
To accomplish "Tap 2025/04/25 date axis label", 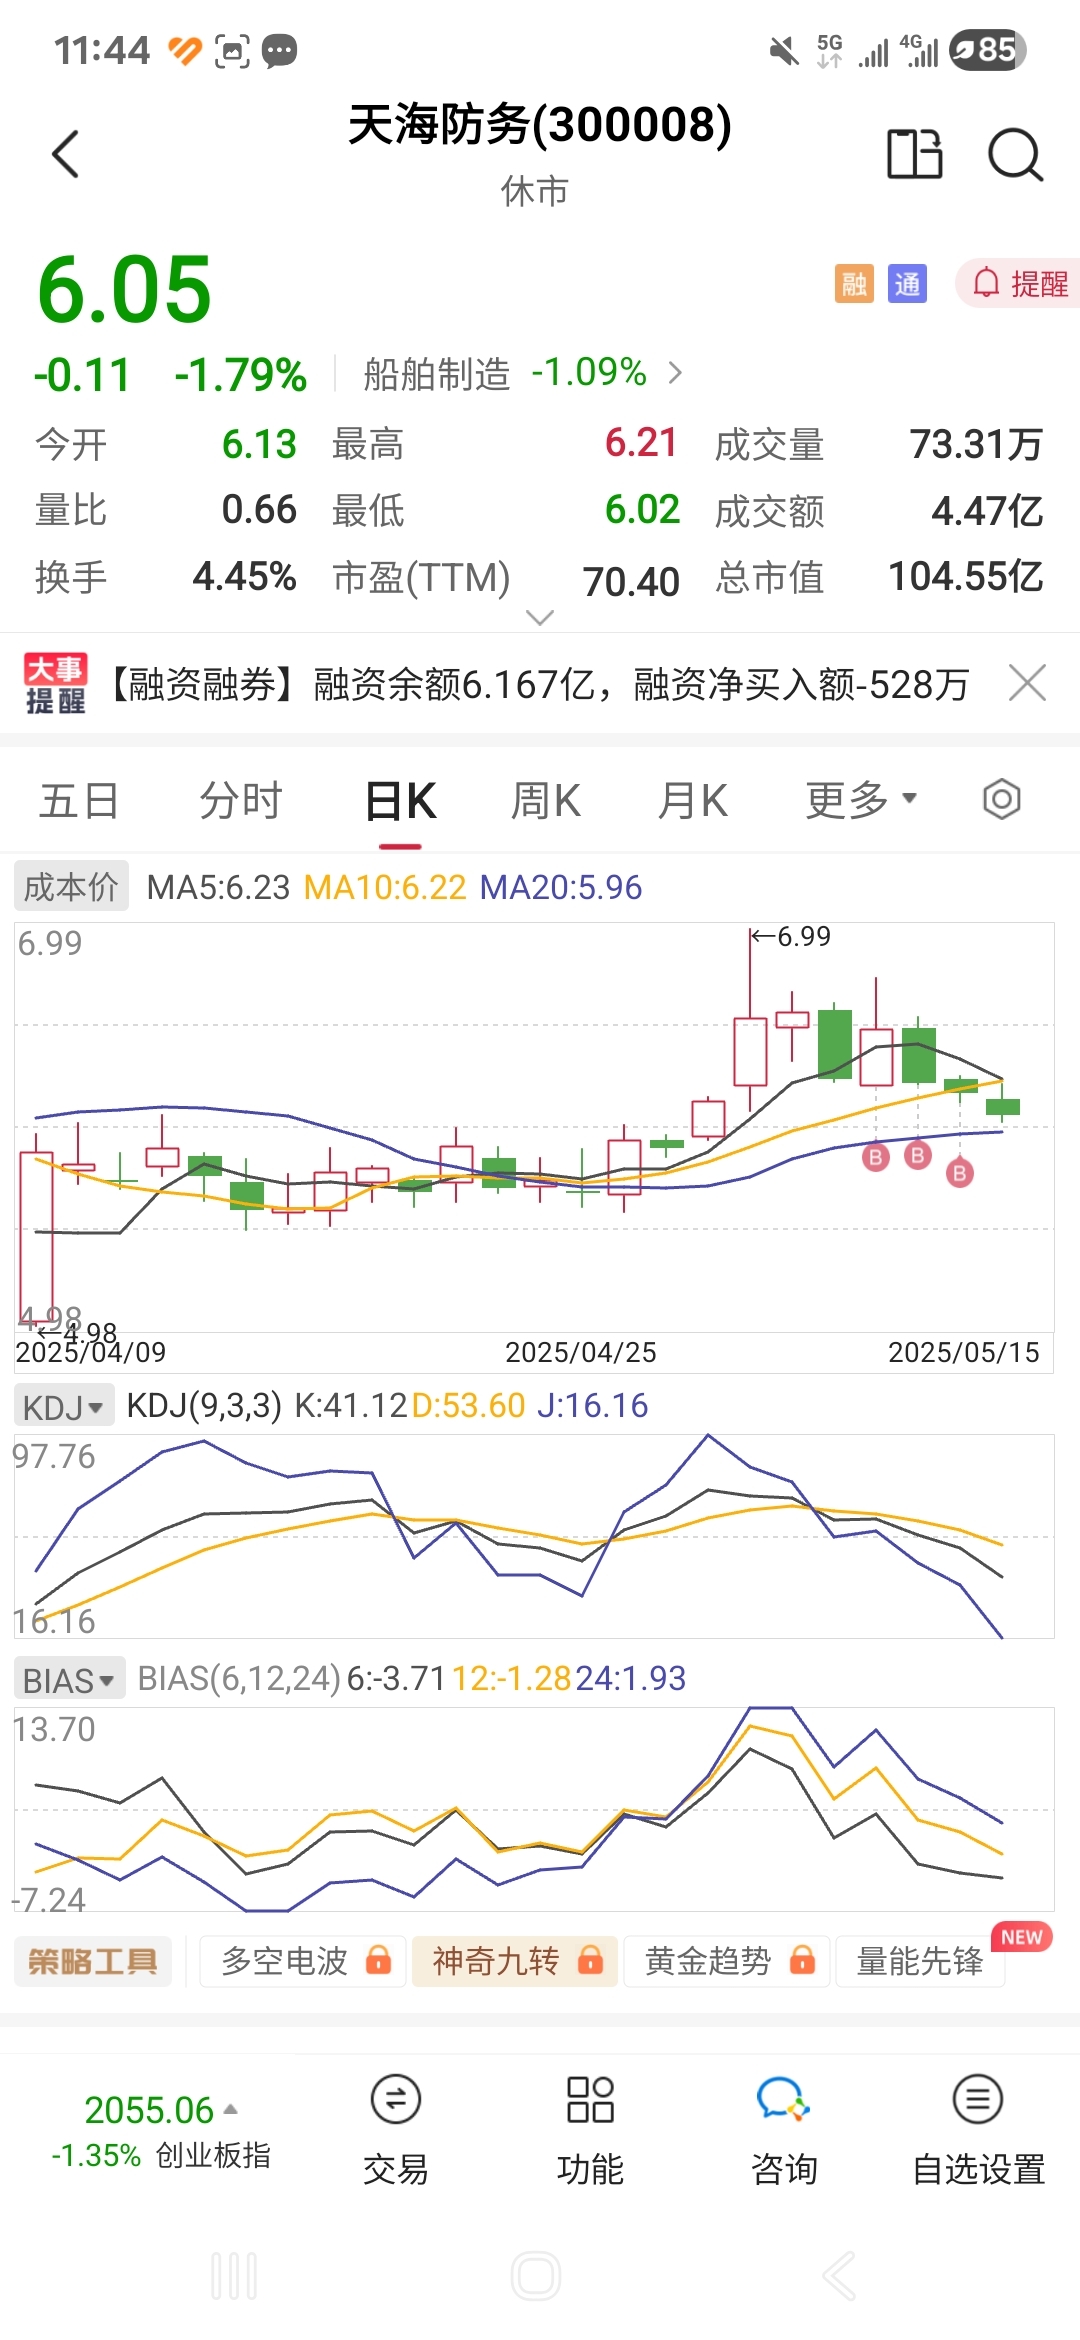I will pos(581,1352).
